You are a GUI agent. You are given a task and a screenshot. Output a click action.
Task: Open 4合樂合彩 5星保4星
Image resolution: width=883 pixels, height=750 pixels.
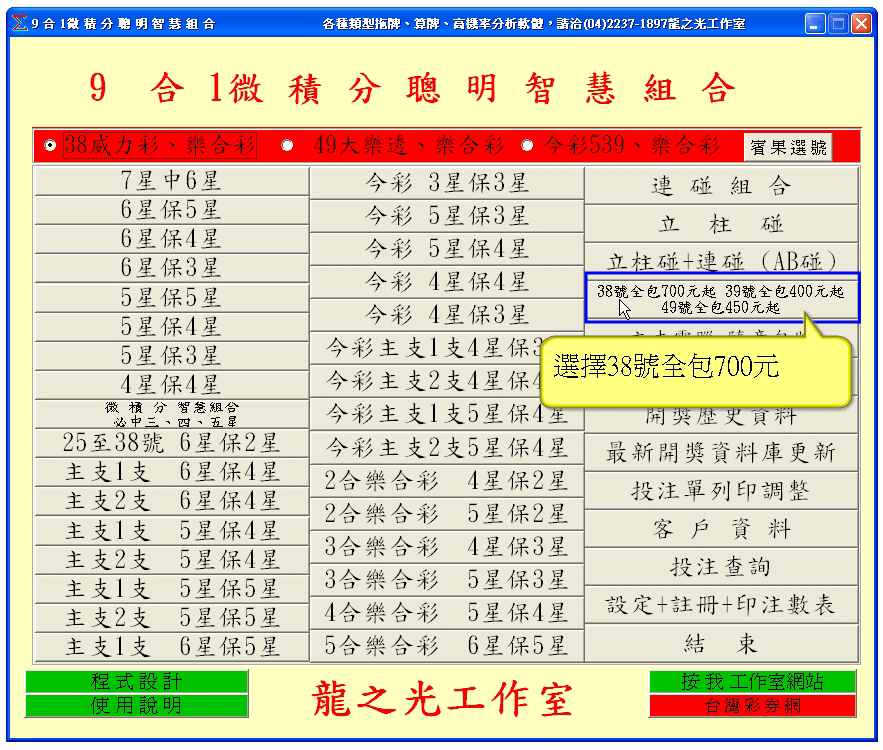[447, 613]
